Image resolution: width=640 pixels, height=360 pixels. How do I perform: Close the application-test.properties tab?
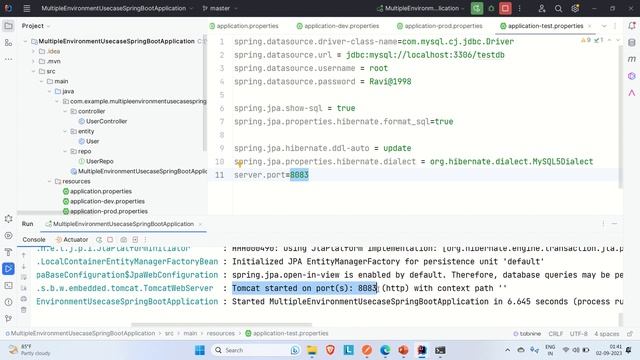click(x=589, y=26)
